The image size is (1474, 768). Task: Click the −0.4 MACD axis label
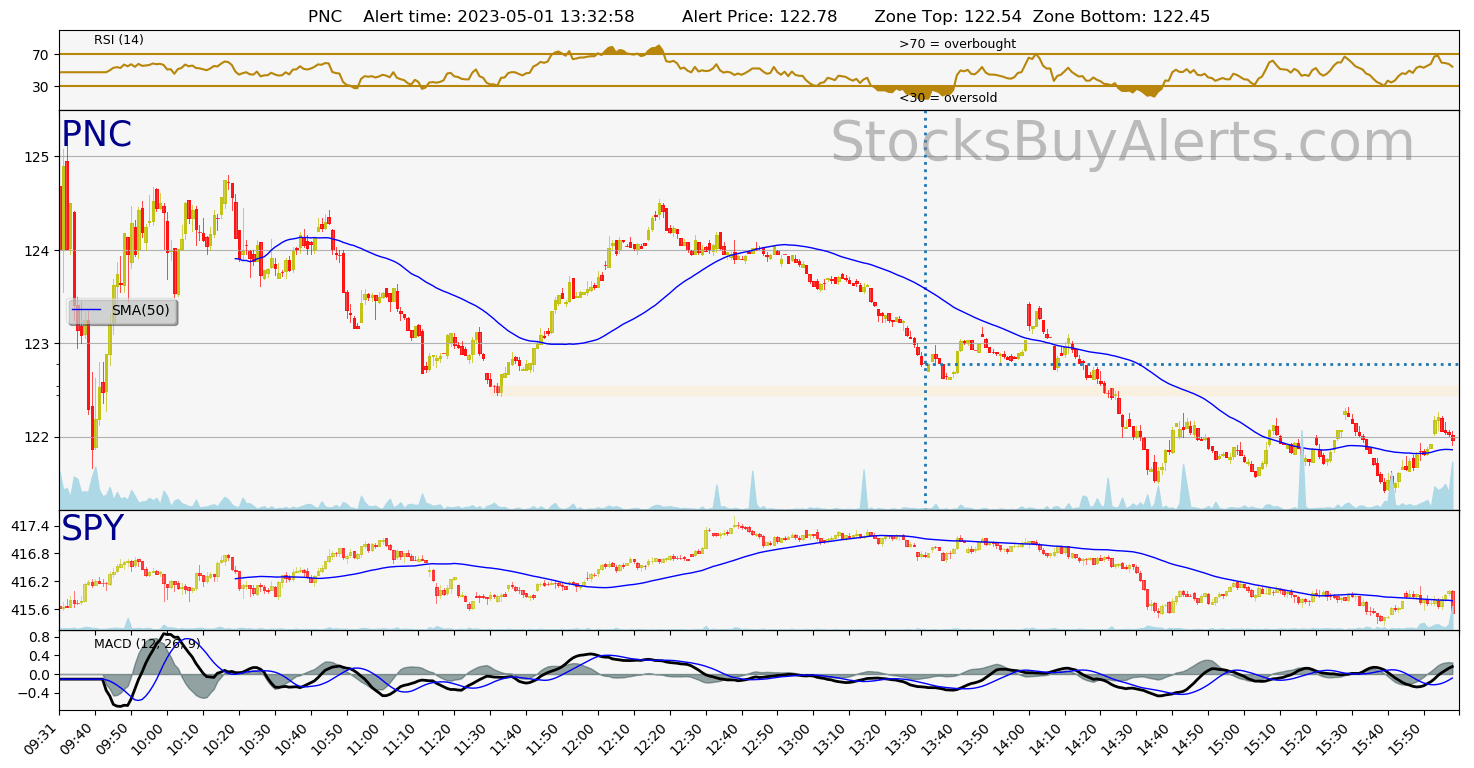34,693
